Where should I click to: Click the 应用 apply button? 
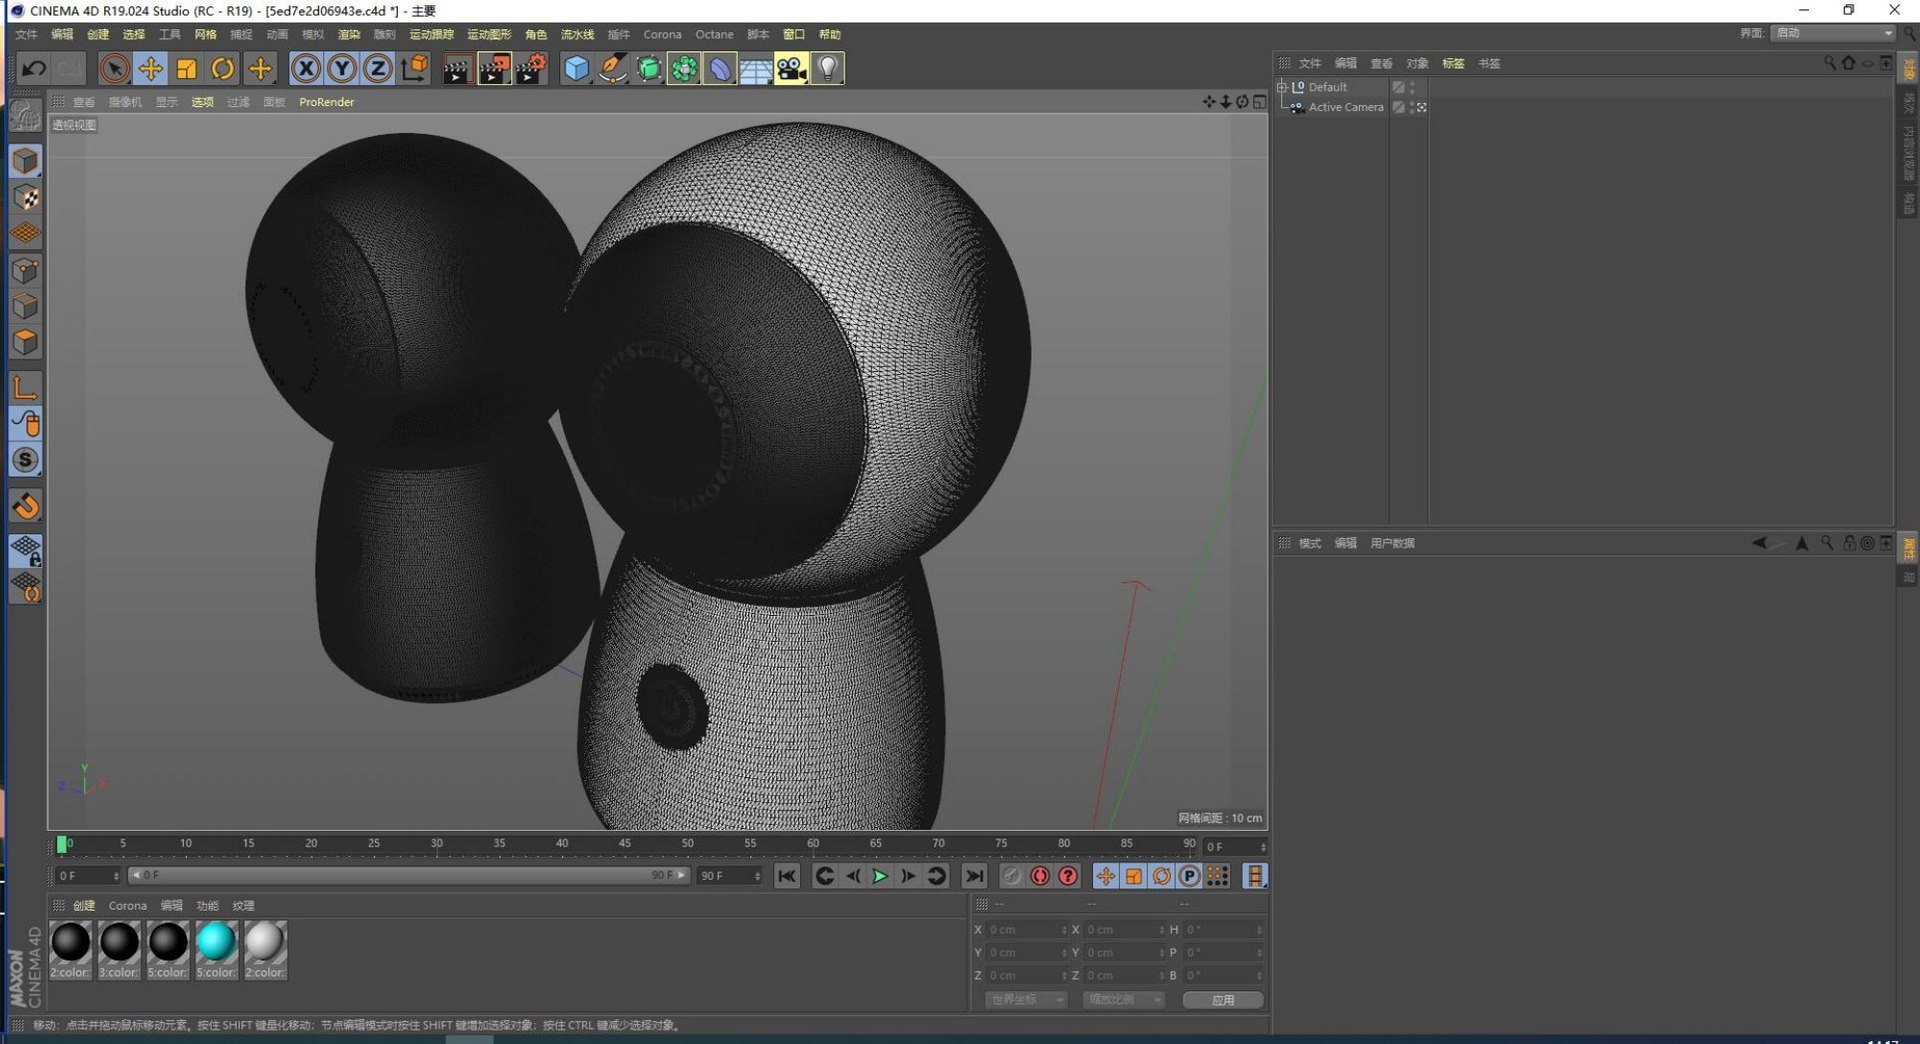coord(1222,1000)
